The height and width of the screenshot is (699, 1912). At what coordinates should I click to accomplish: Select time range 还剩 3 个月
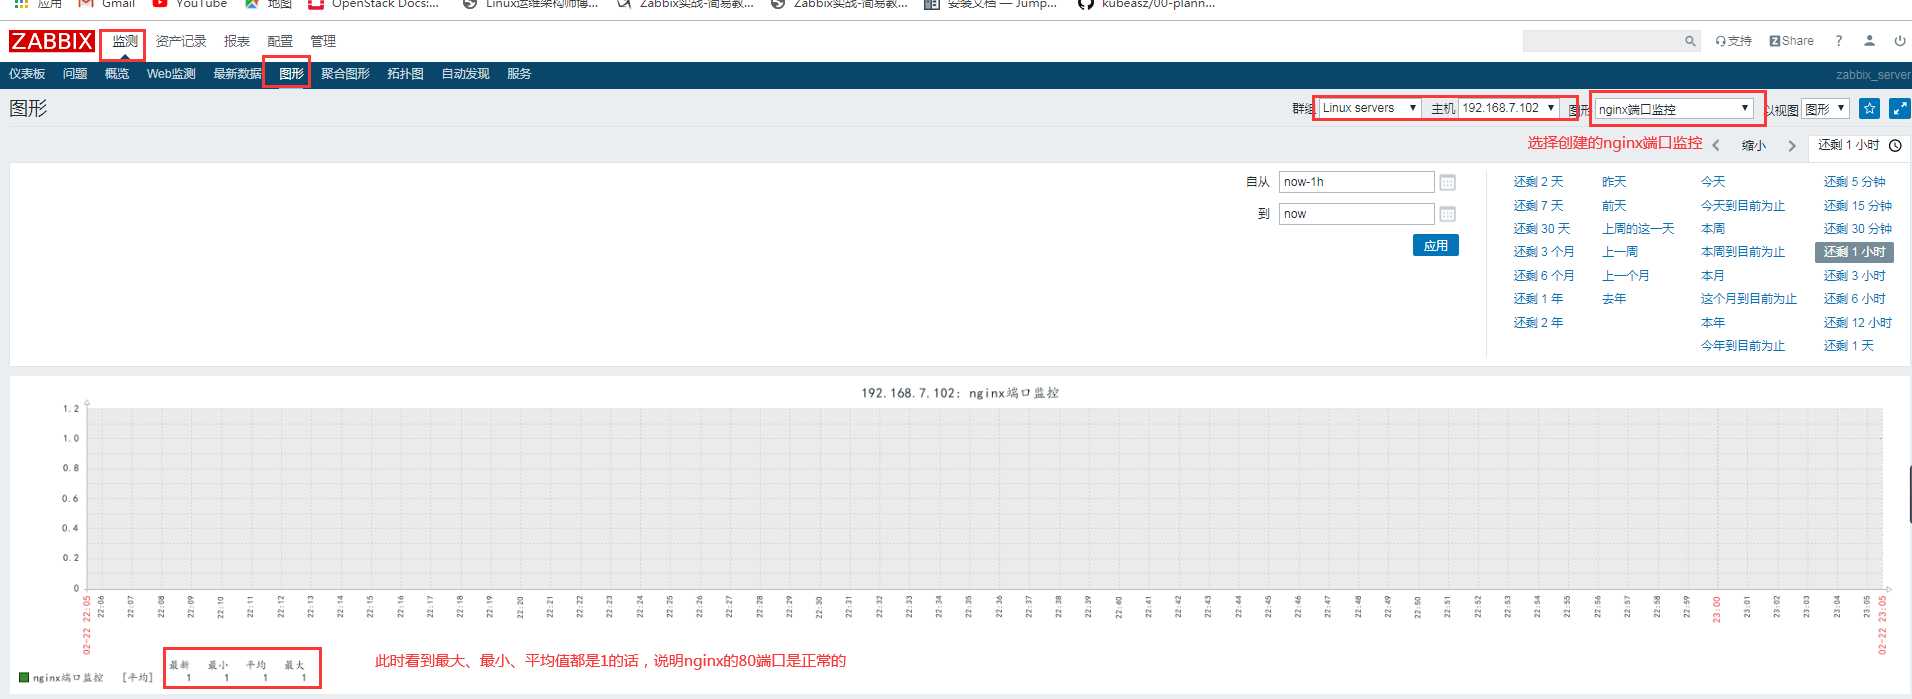point(1544,252)
